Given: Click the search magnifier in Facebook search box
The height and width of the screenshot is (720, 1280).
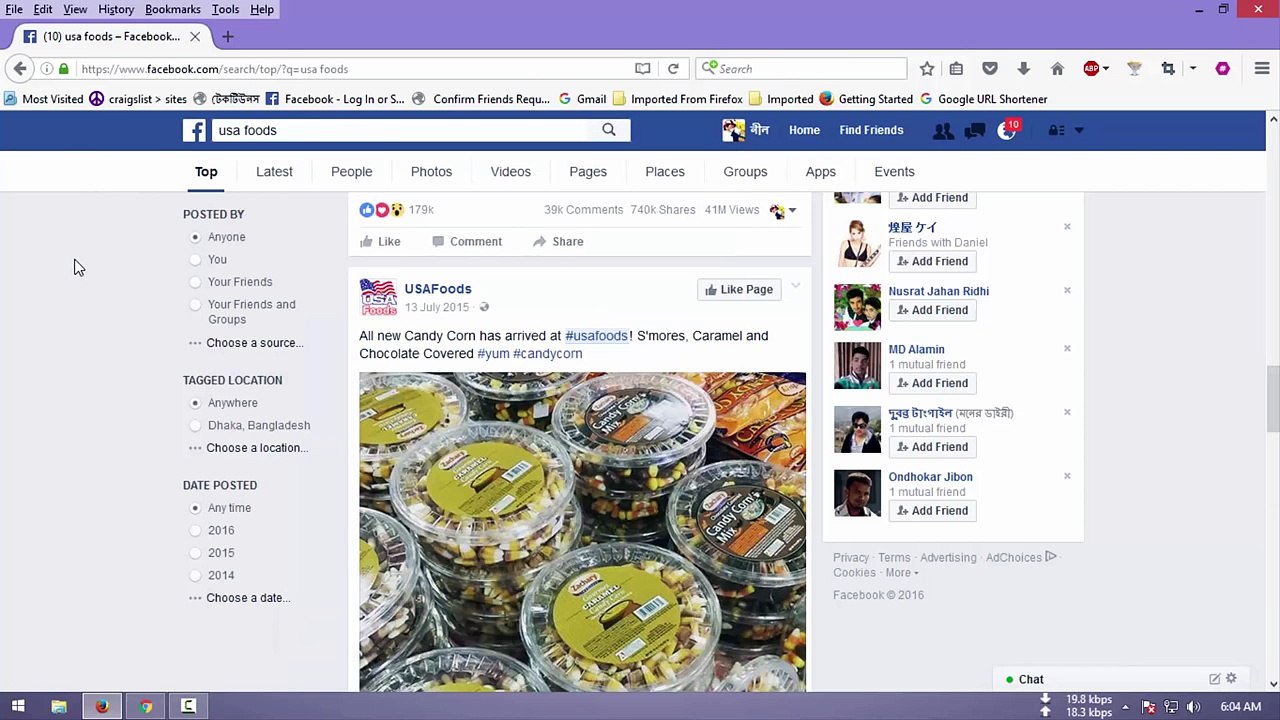Looking at the screenshot, I should click(x=608, y=129).
